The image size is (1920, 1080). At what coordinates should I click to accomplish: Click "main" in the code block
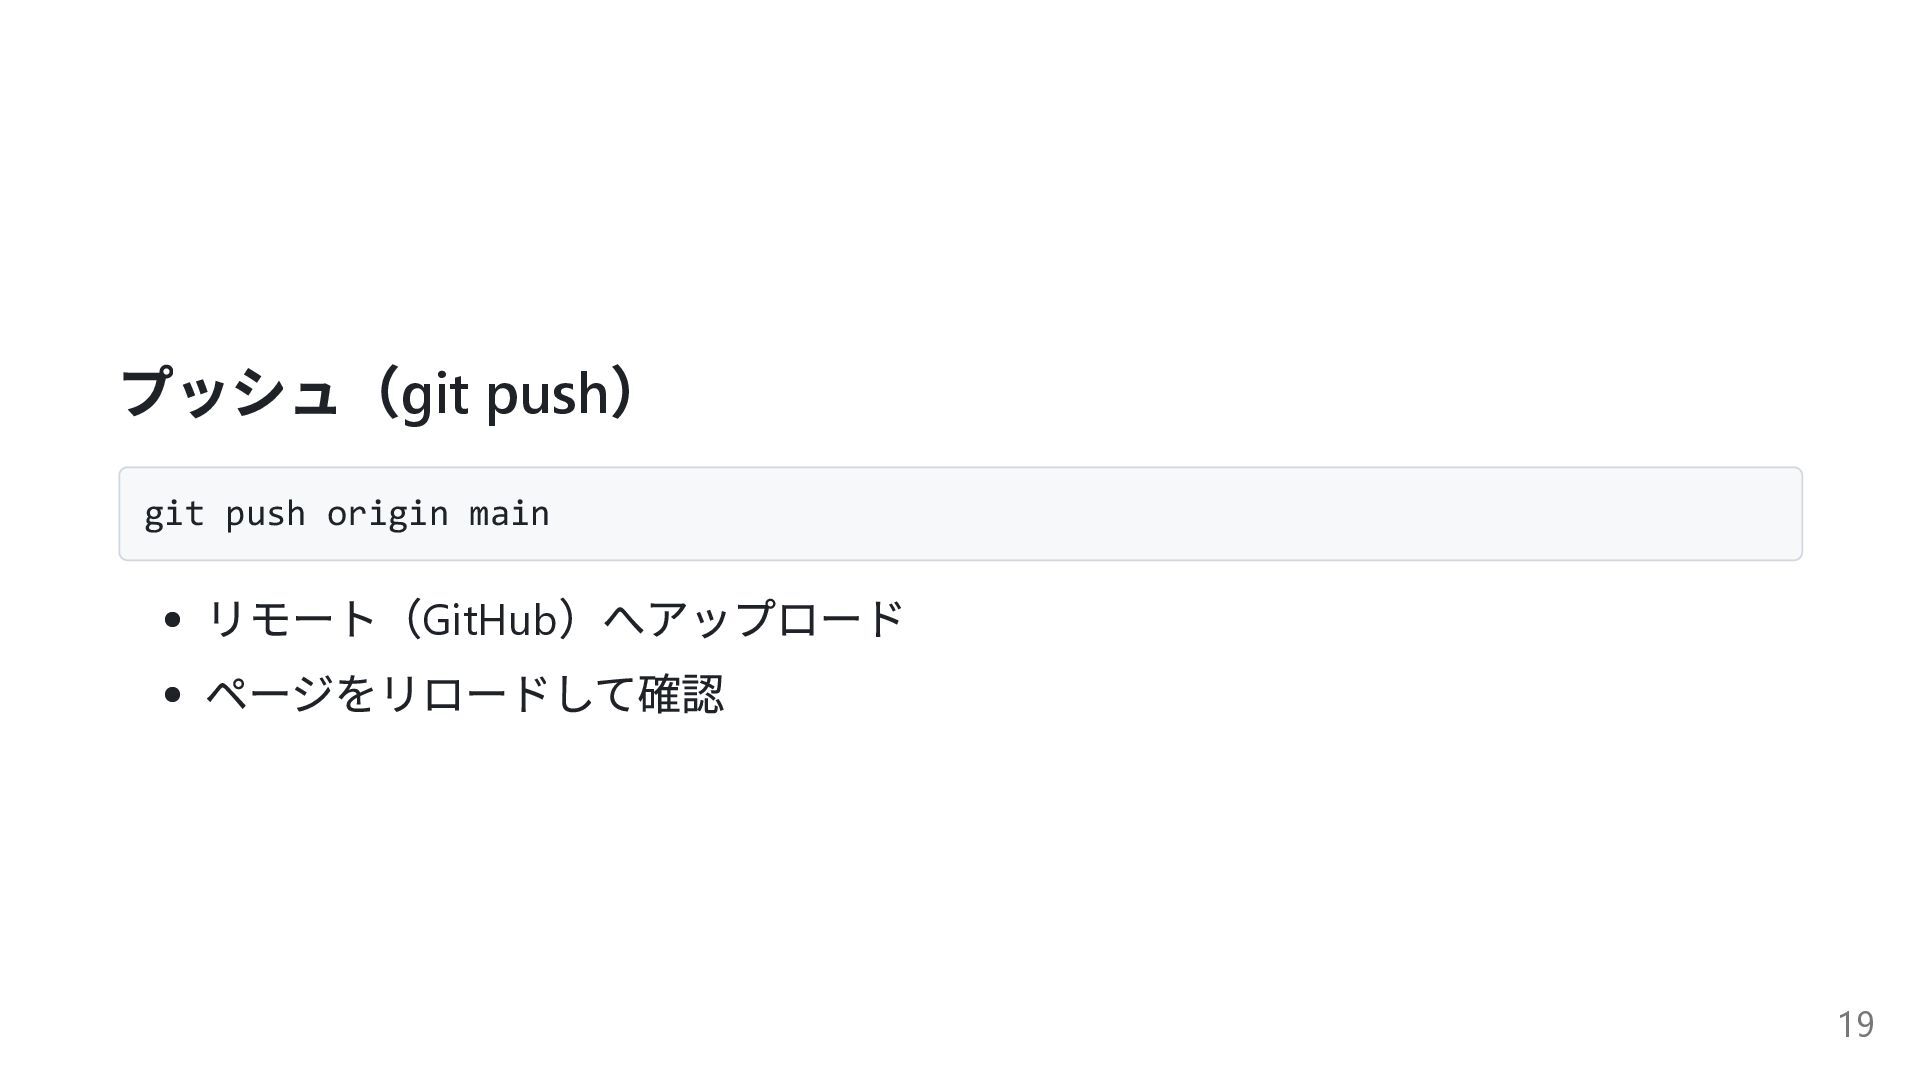[509, 514]
